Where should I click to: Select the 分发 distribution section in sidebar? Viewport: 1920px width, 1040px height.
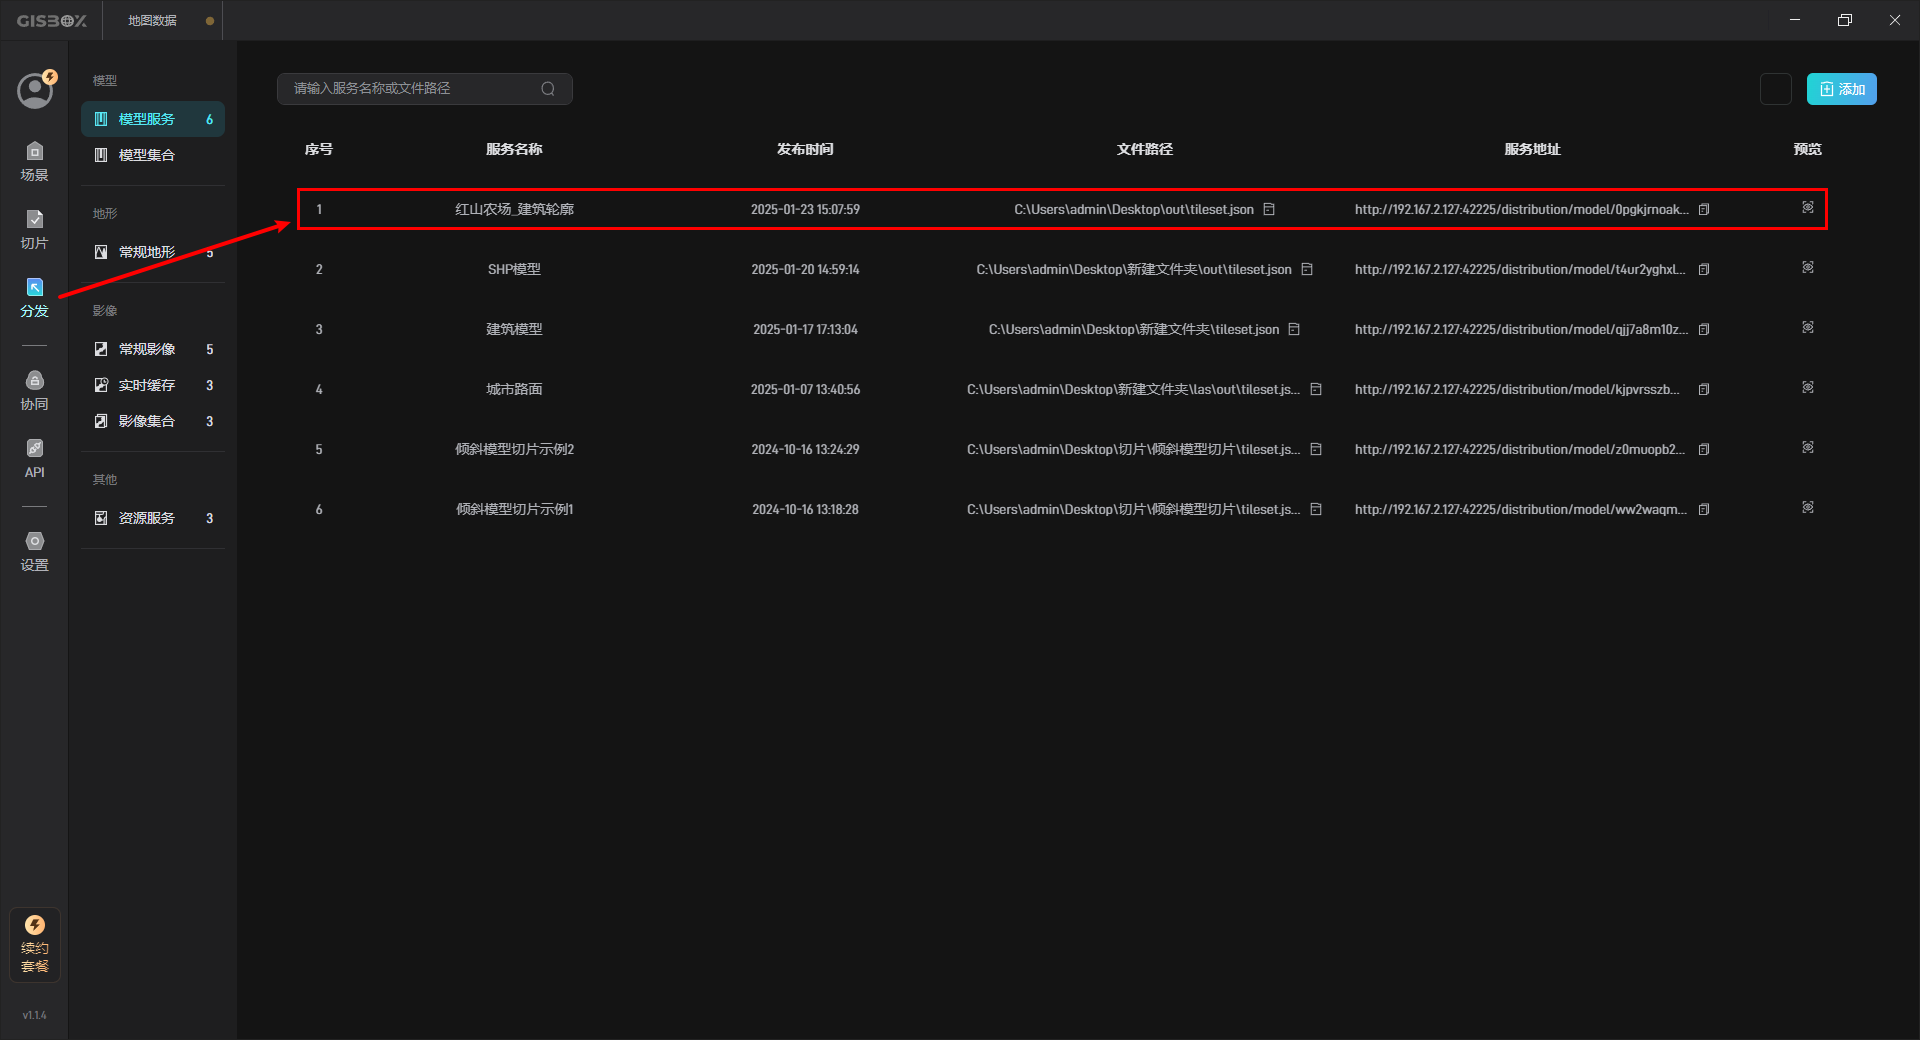pyautogui.click(x=35, y=298)
